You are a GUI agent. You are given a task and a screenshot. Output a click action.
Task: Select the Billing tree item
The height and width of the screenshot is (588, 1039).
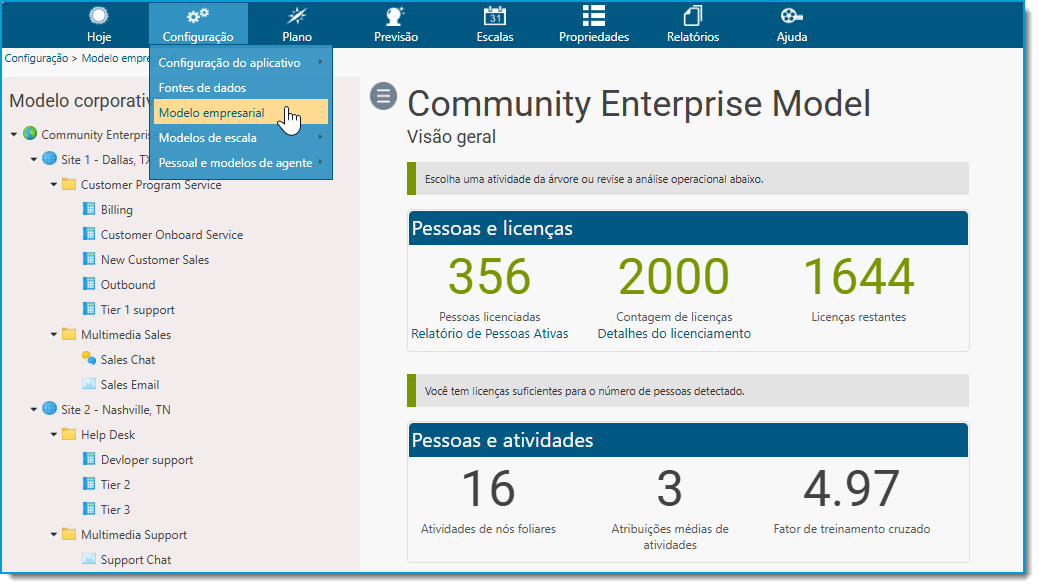point(117,209)
